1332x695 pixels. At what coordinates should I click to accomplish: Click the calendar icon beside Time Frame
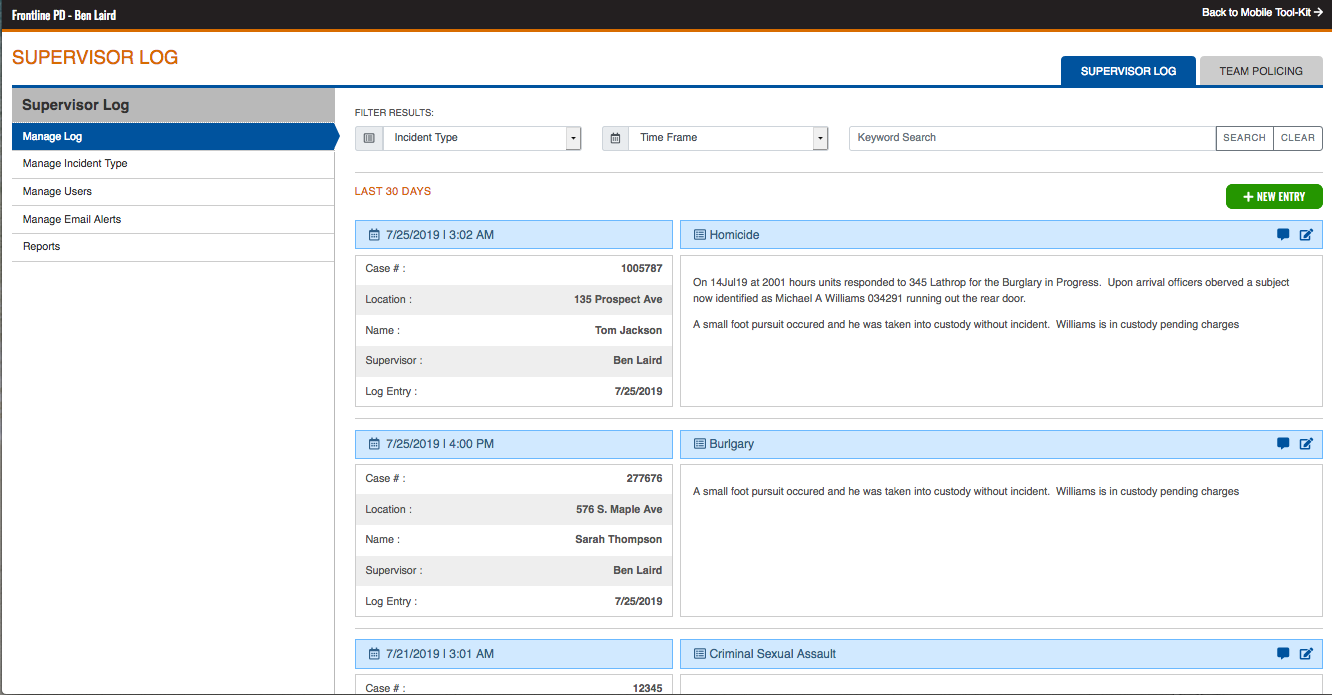point(616,138)
